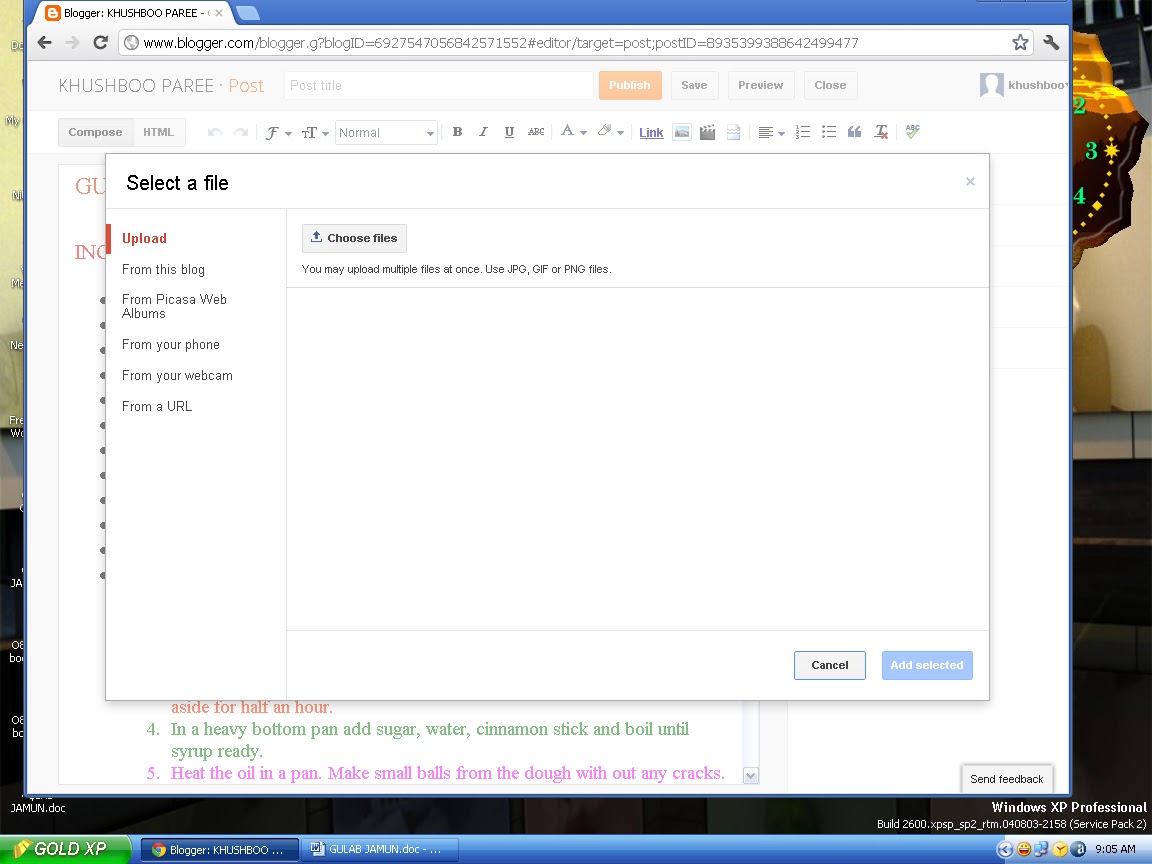Bookmark page with the star icon
Image resolution: width=1152 pixels, height=864 pixels.
click(1020, 43)
